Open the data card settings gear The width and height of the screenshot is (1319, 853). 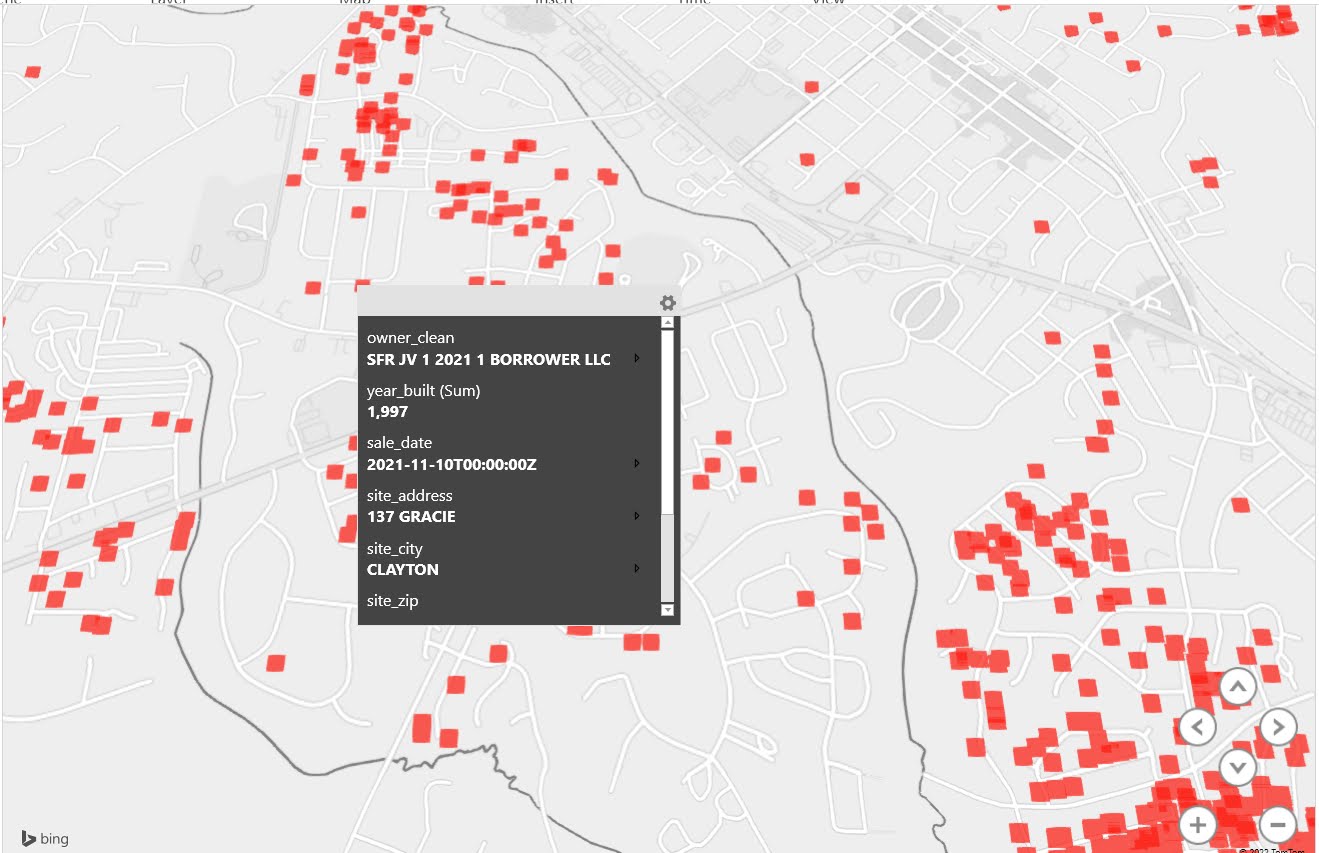click(668, 302)
